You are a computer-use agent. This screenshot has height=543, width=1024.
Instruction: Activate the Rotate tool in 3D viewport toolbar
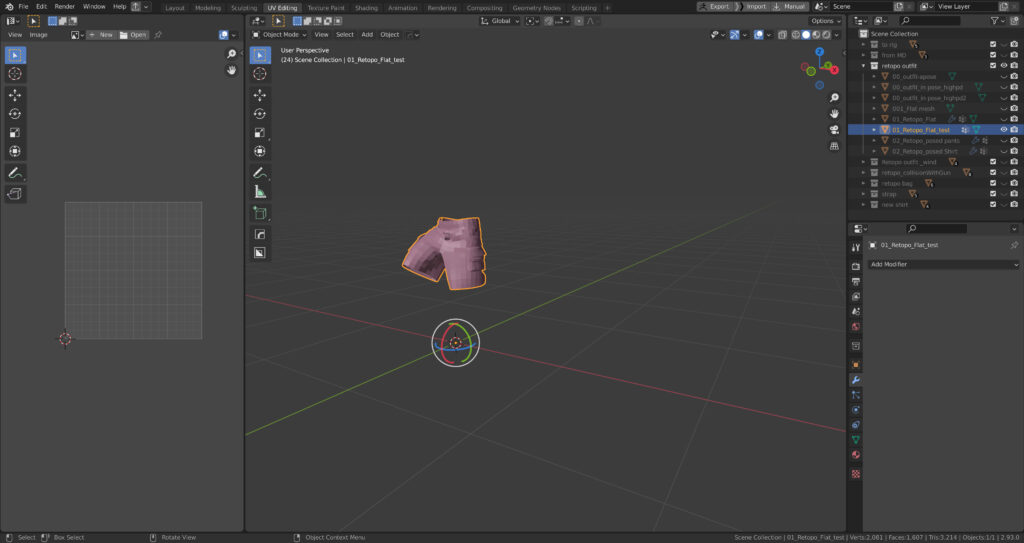point(260,113)
